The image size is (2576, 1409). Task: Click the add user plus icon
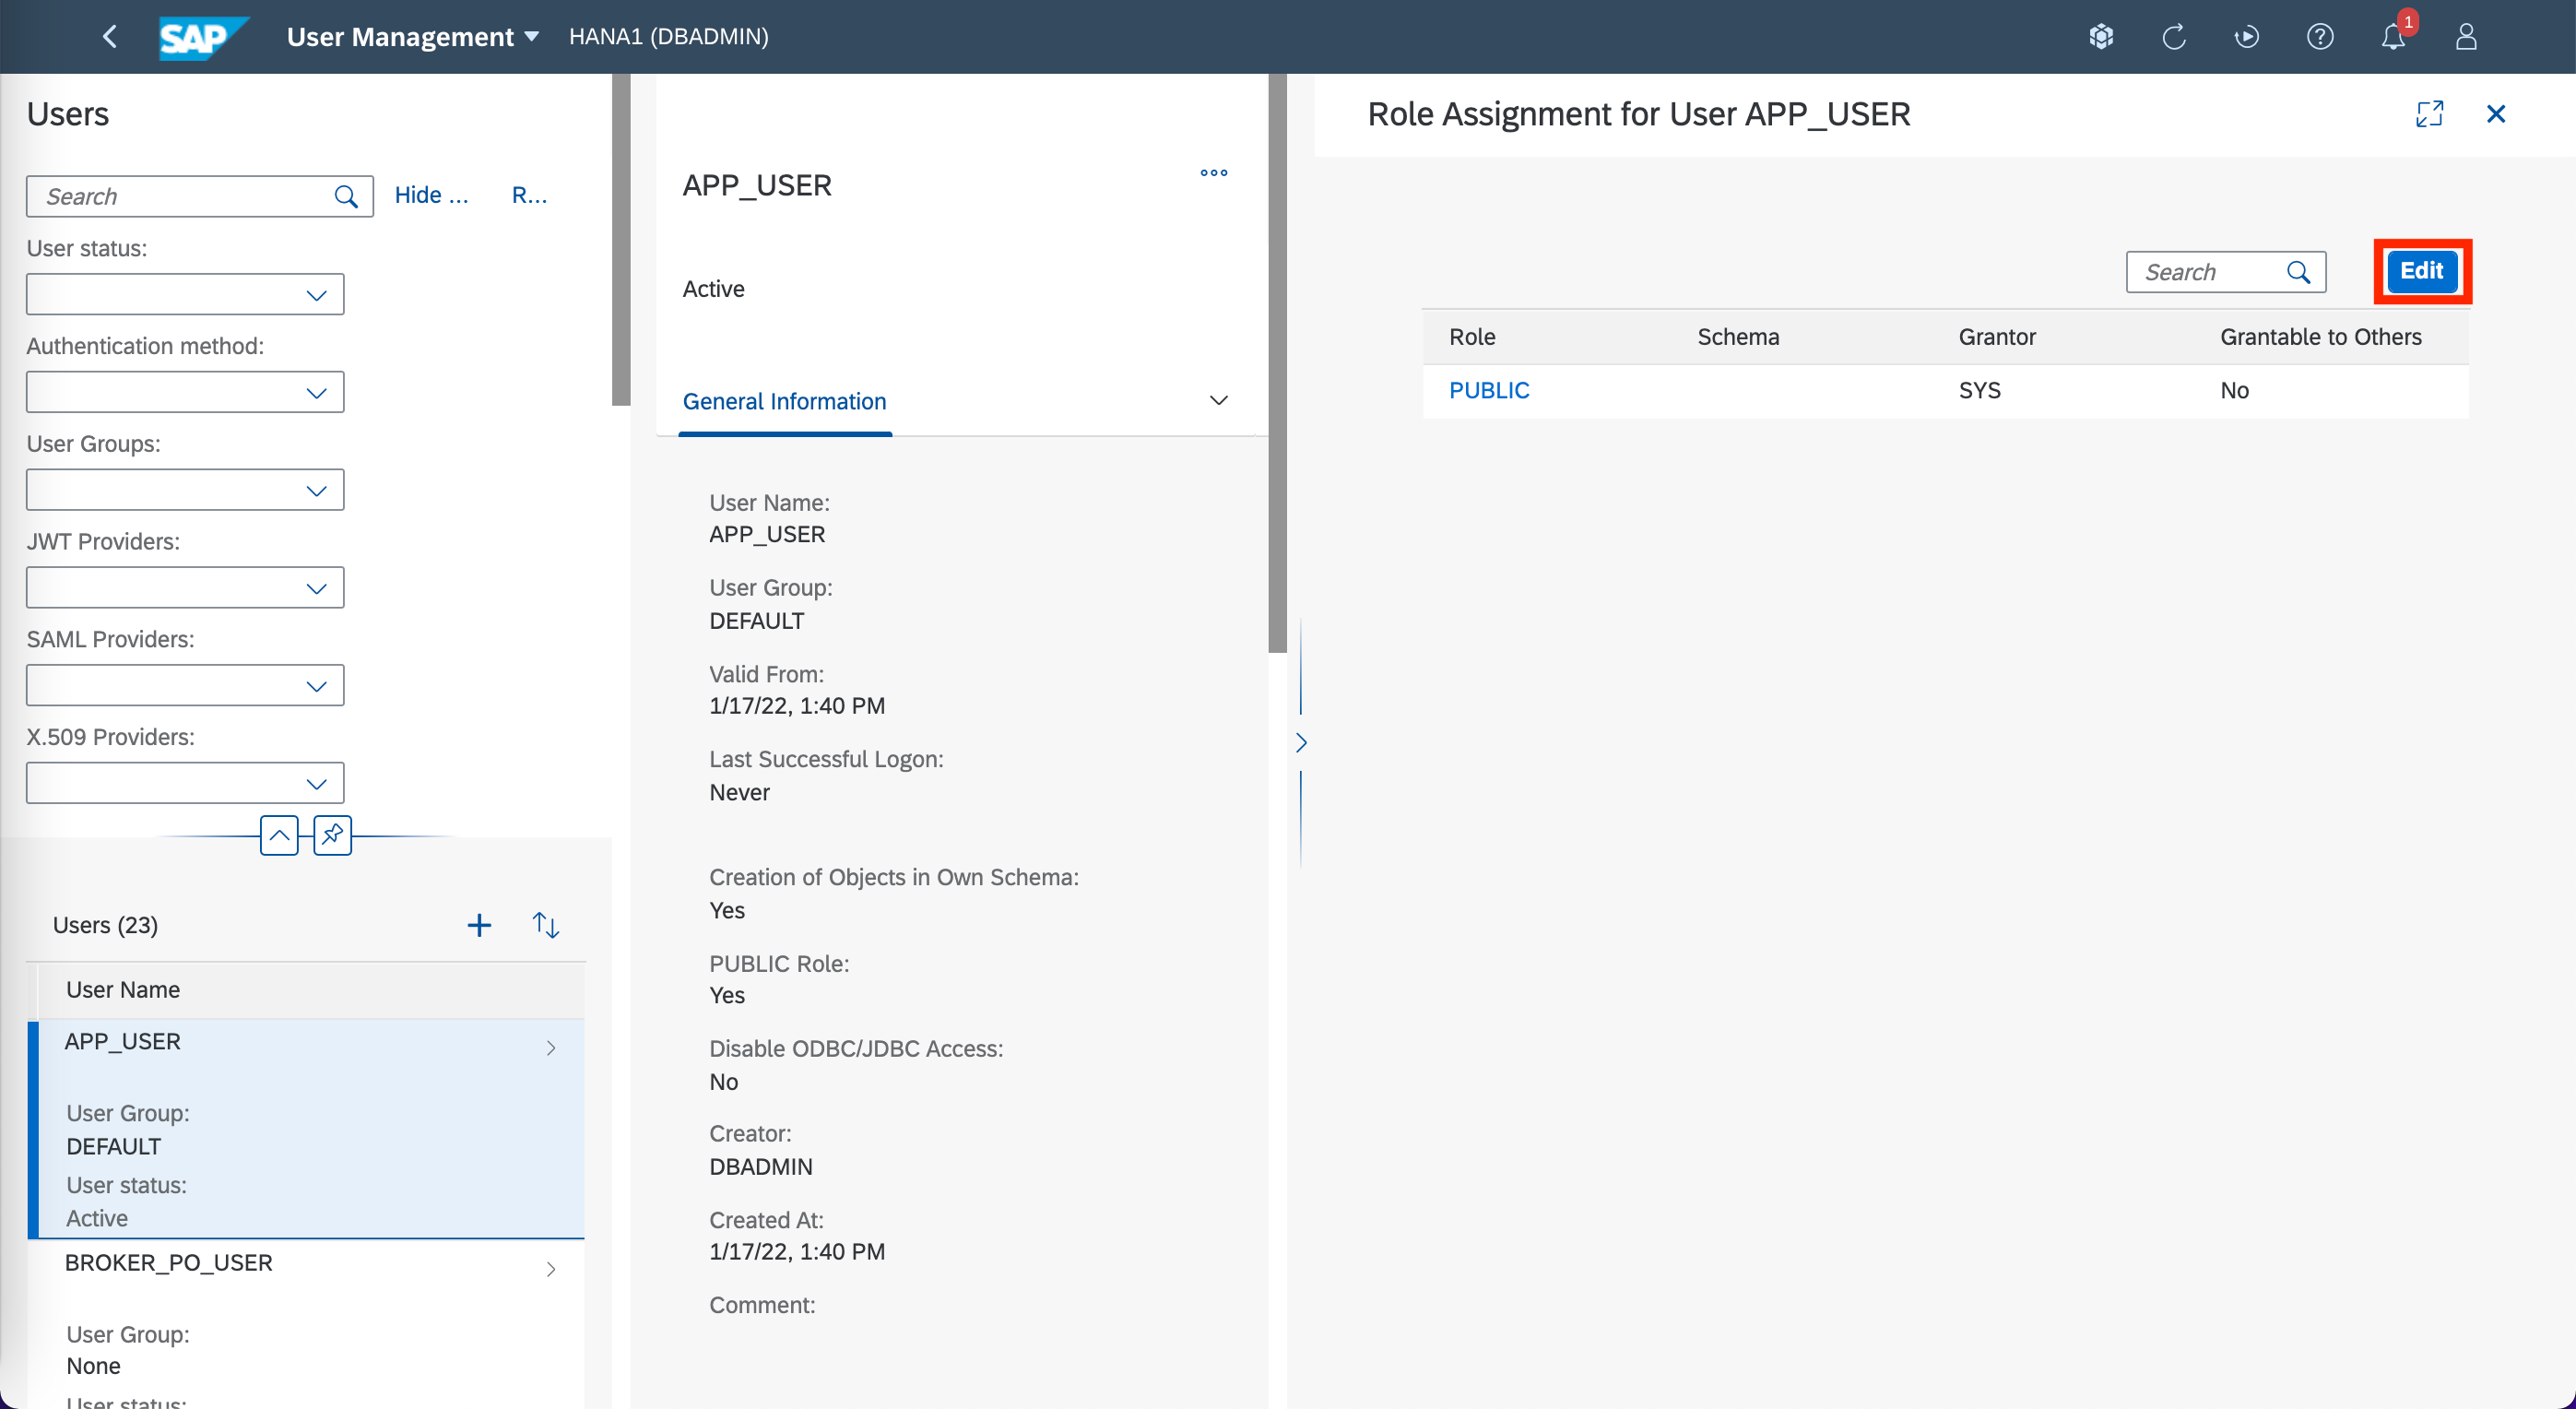tap(479, 925)
